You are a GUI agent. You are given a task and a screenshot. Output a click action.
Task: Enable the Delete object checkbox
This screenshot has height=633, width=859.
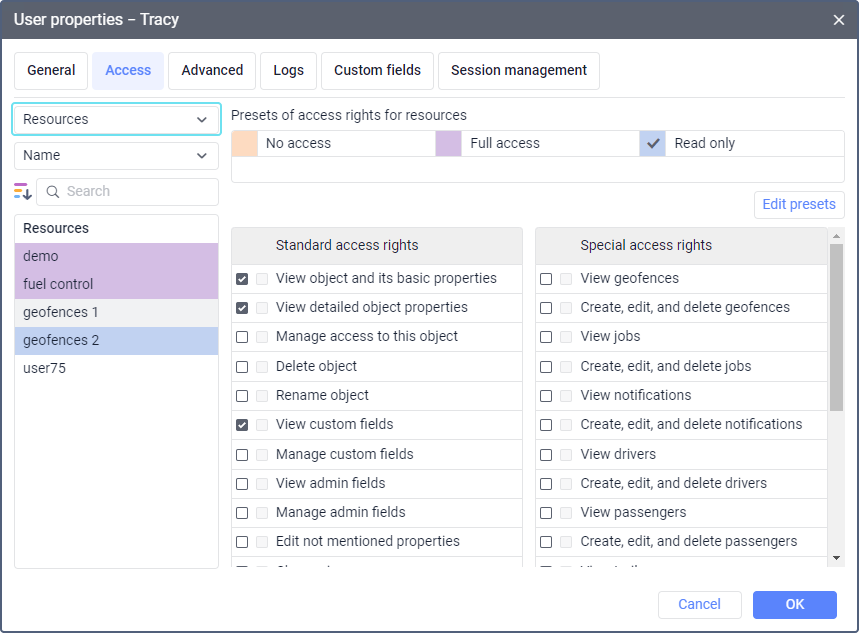pos(242,367)
